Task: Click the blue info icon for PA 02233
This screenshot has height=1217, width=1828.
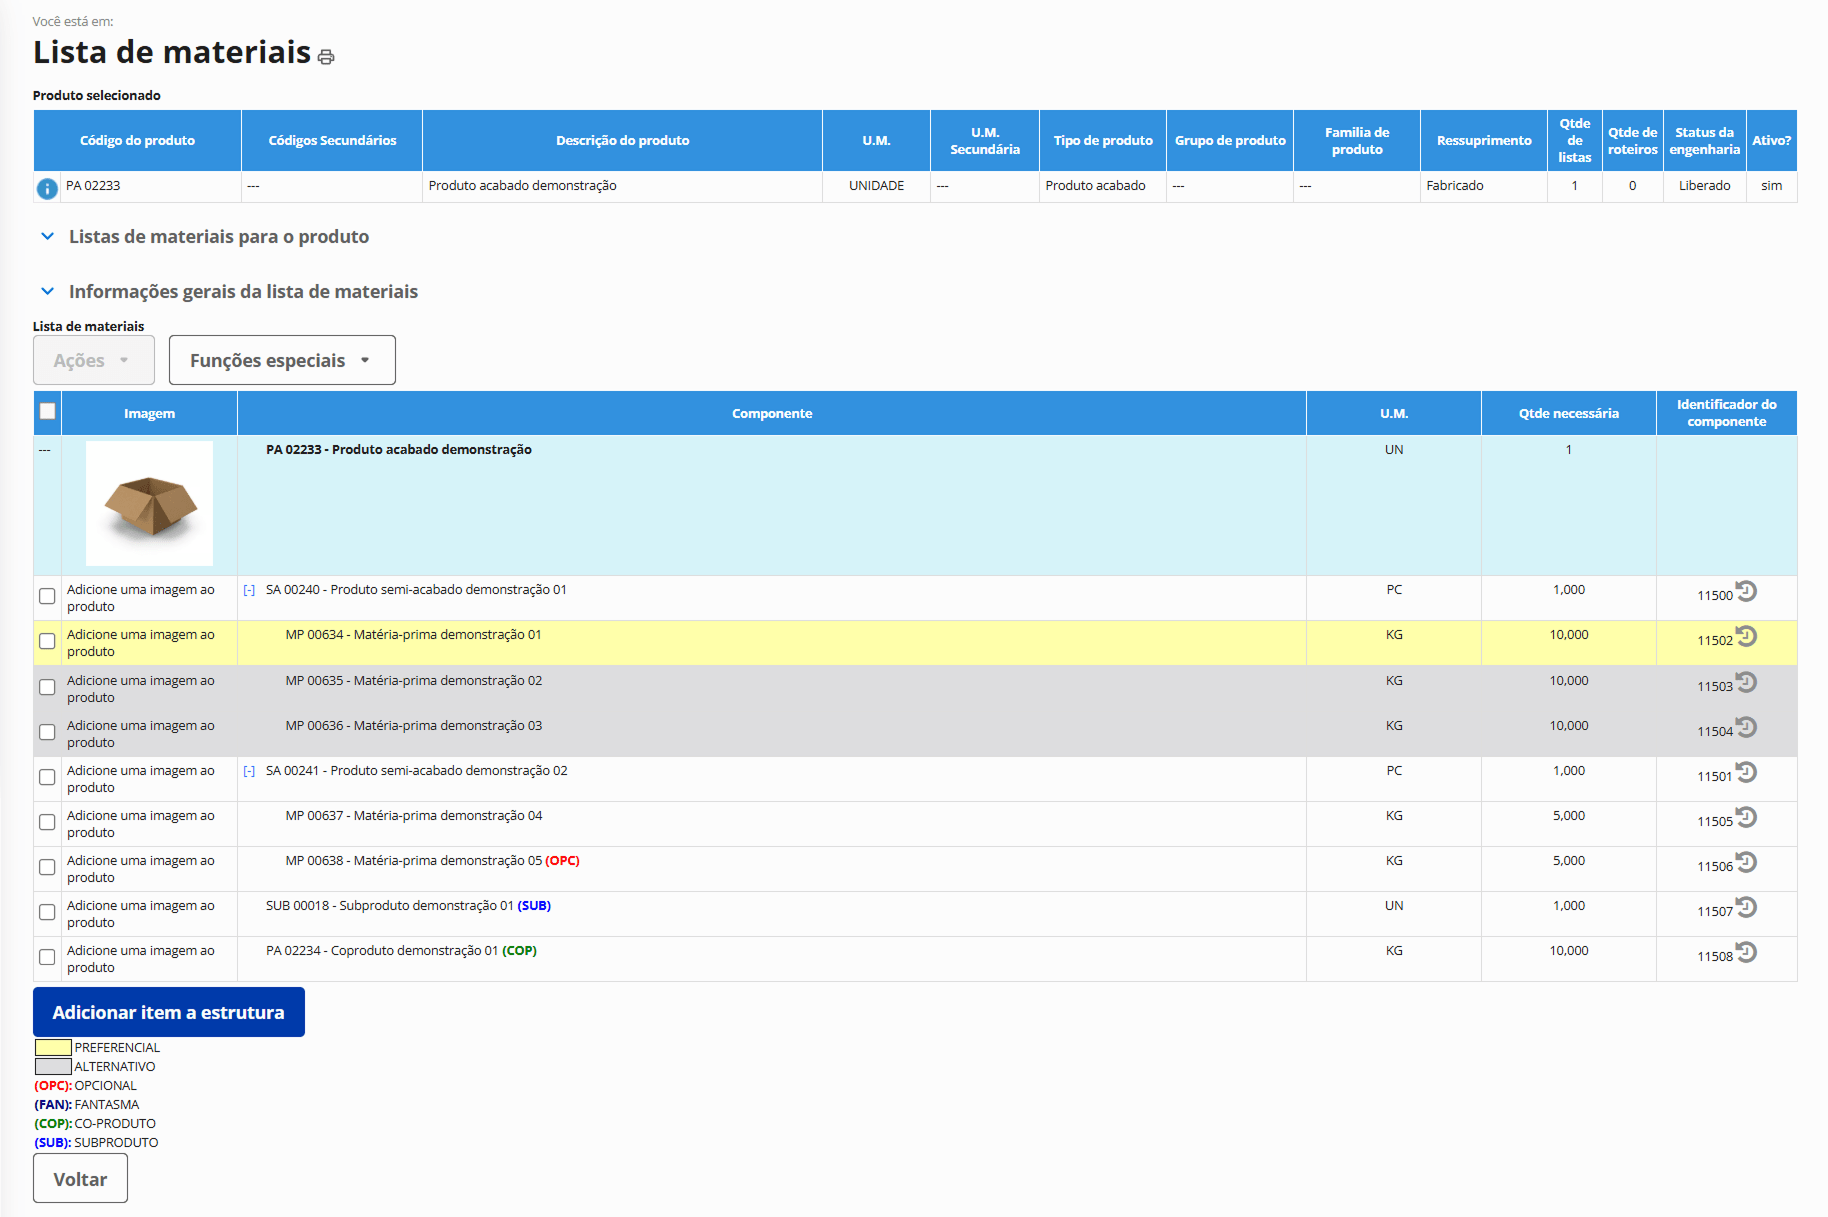Action: (46, 188)
